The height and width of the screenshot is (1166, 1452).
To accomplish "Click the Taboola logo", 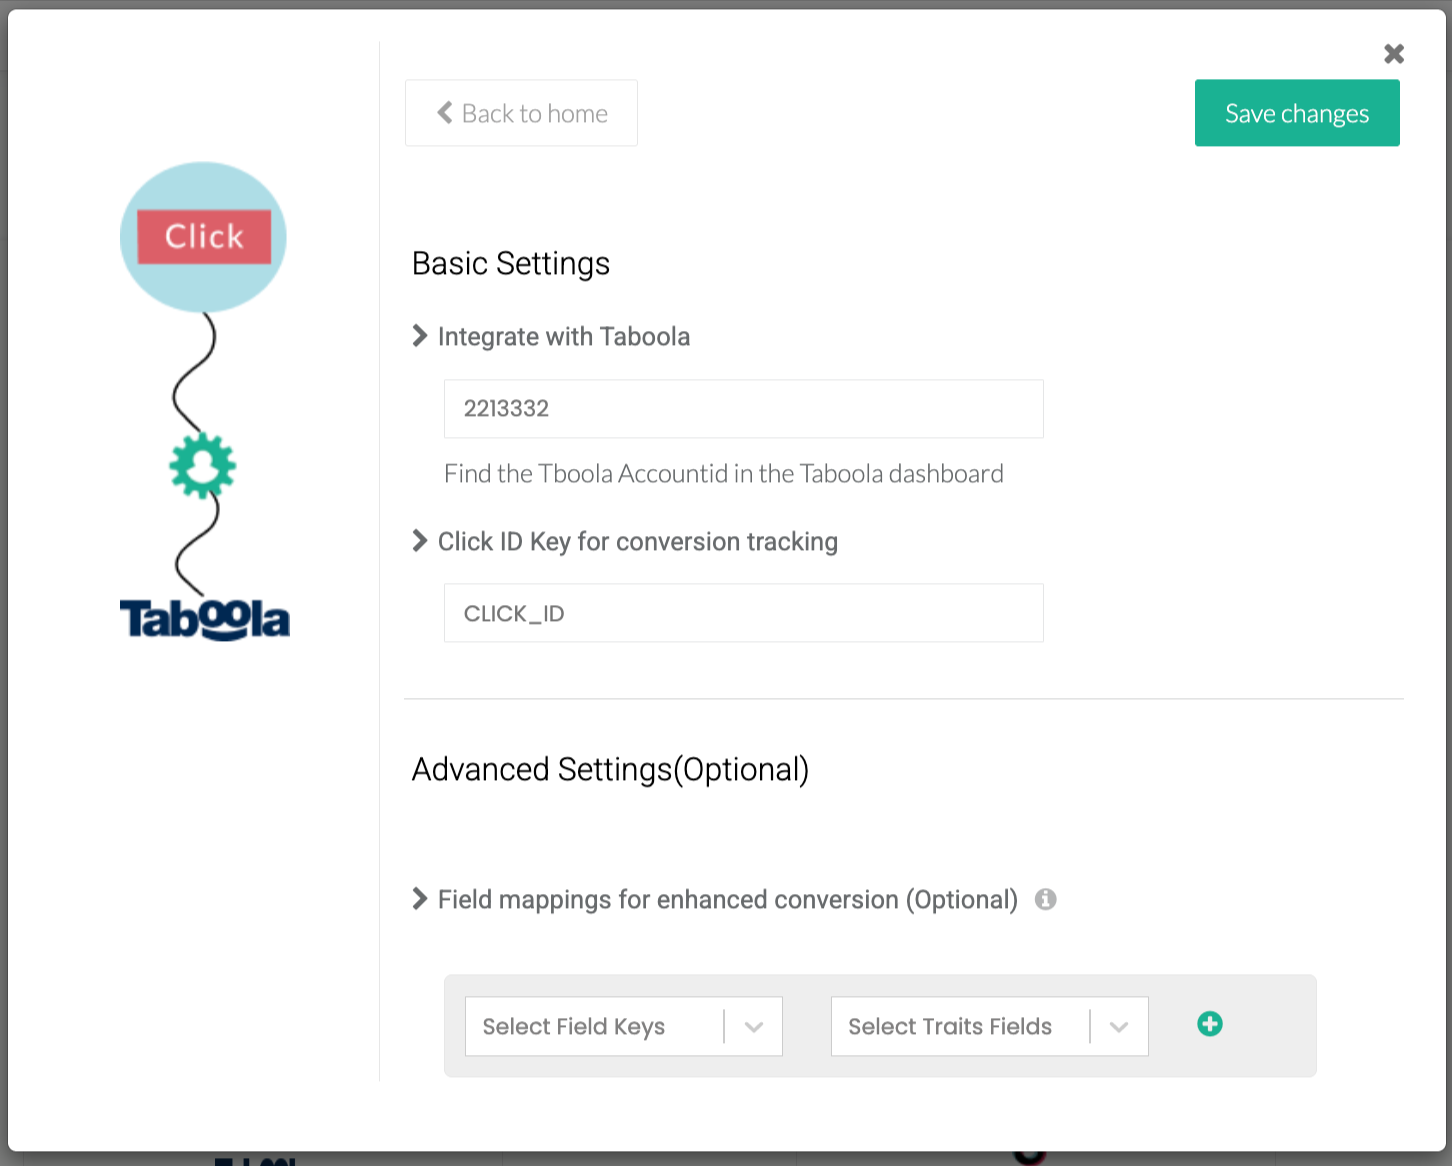I will (205, 619).
